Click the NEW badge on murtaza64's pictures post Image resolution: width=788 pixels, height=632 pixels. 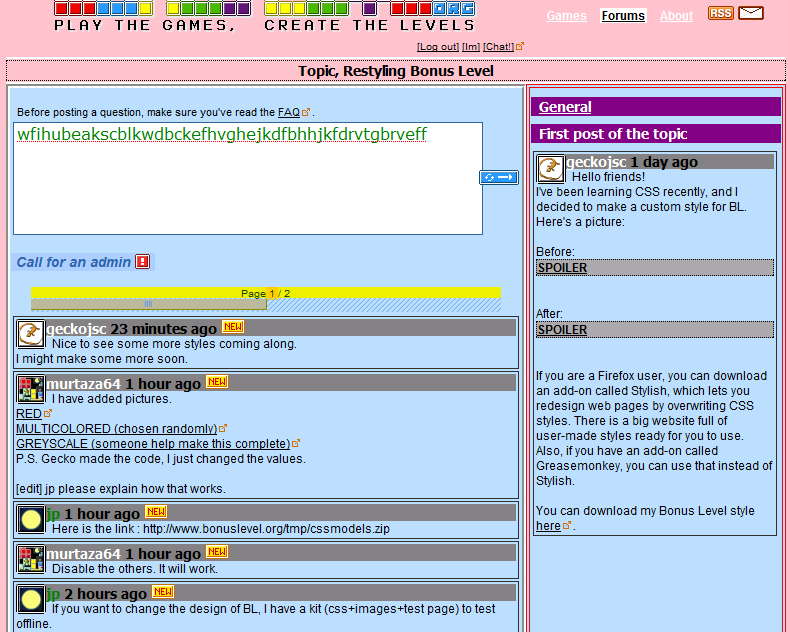click(x=217, y=382)
